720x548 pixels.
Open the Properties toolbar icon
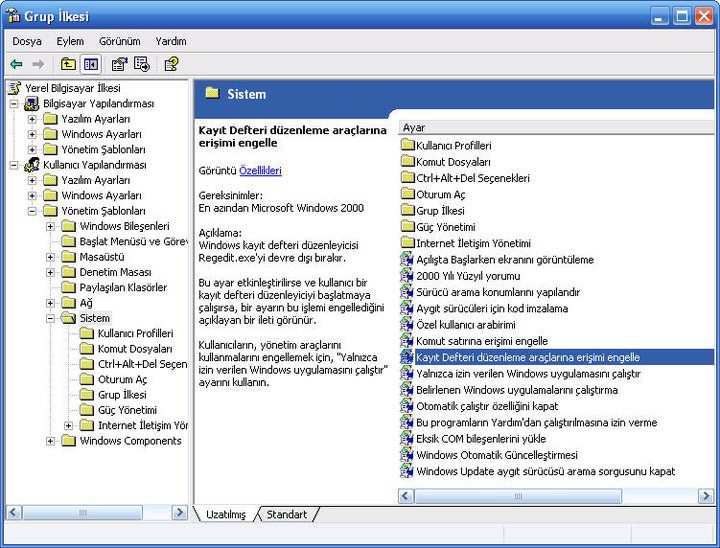point(119,64)
